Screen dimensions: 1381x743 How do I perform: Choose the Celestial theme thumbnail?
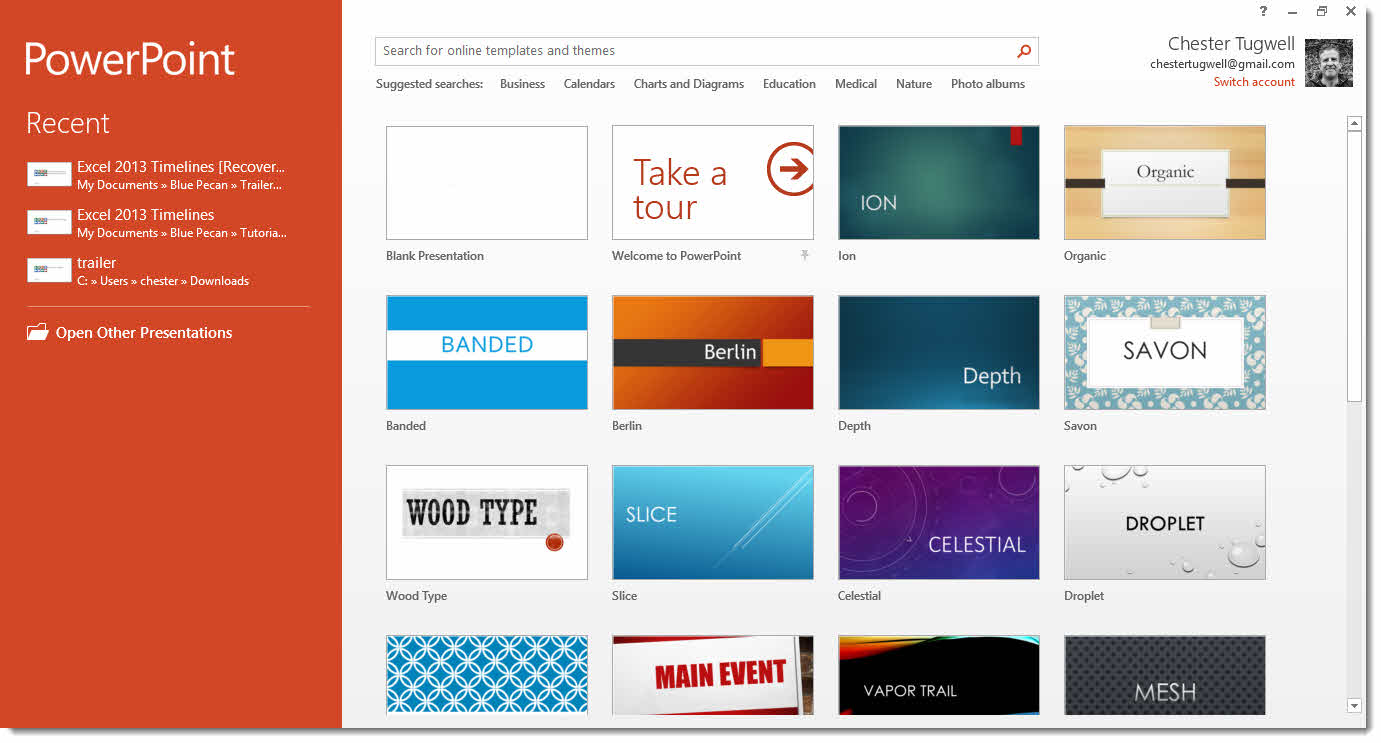(x=938, y=522)
